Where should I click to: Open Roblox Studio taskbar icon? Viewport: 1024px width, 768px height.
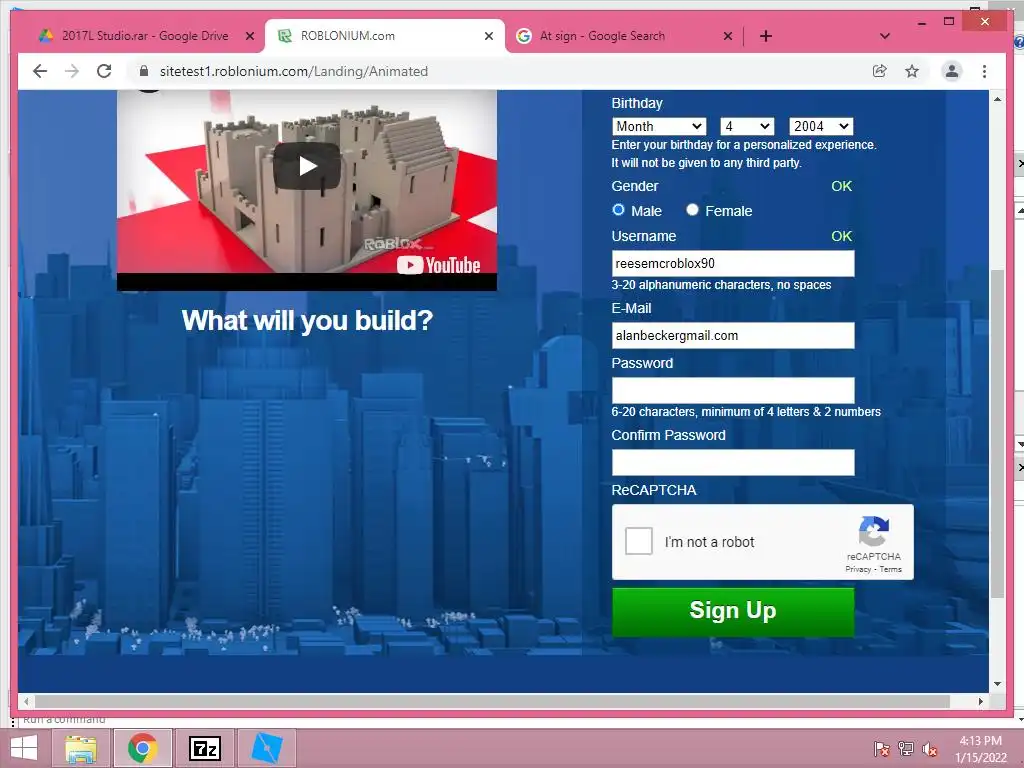tap(266, 748)
